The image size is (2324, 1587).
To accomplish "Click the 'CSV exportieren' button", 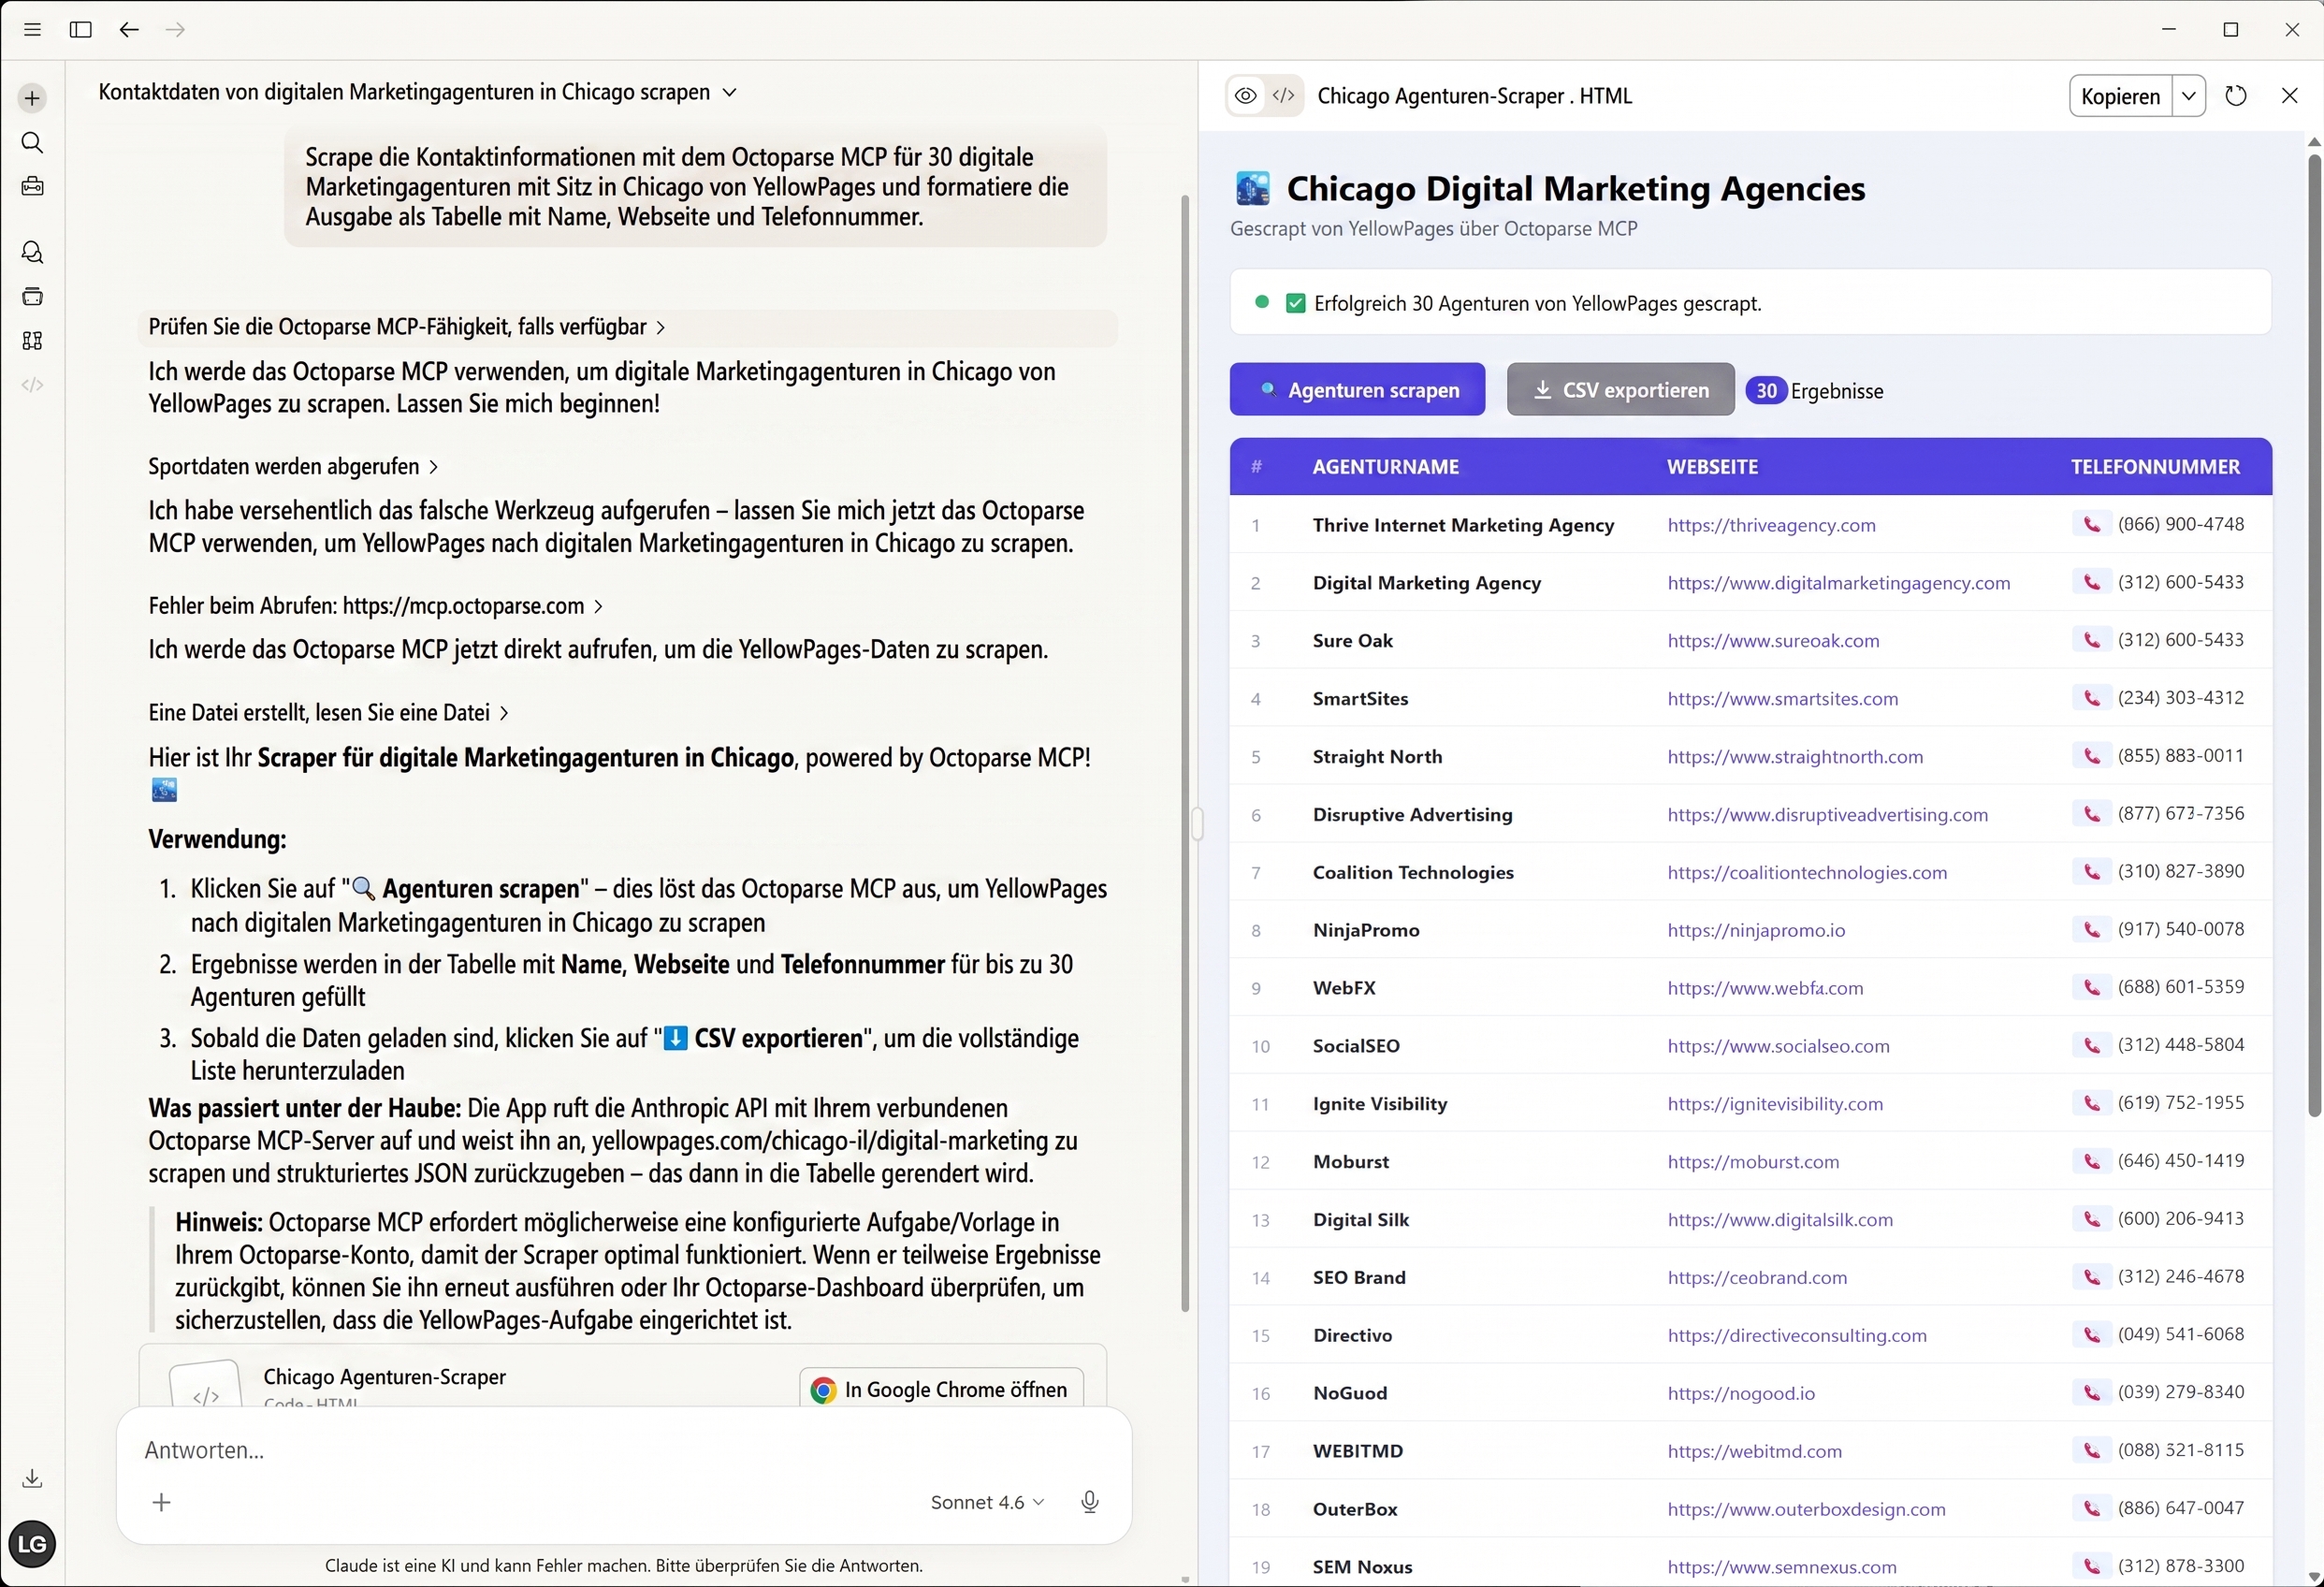I will pos(1620,390).
